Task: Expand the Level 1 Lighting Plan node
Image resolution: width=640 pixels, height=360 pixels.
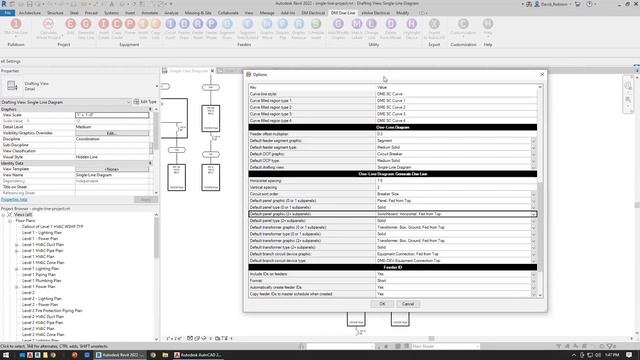Action: (x=17, y=269)
